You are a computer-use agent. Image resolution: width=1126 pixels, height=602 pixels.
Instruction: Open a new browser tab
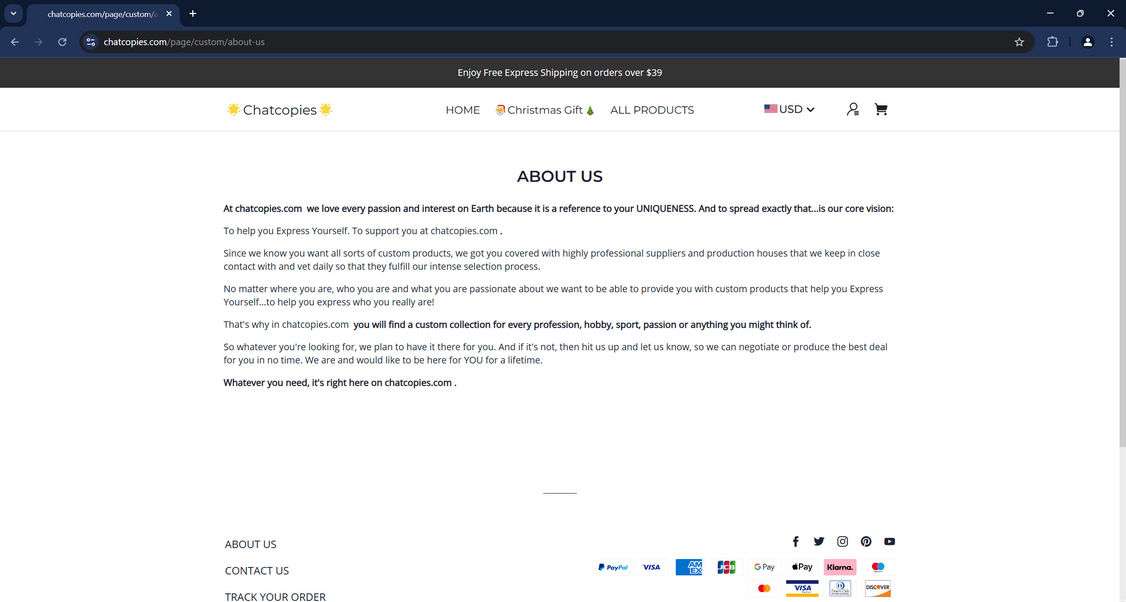tap(192, 14)
